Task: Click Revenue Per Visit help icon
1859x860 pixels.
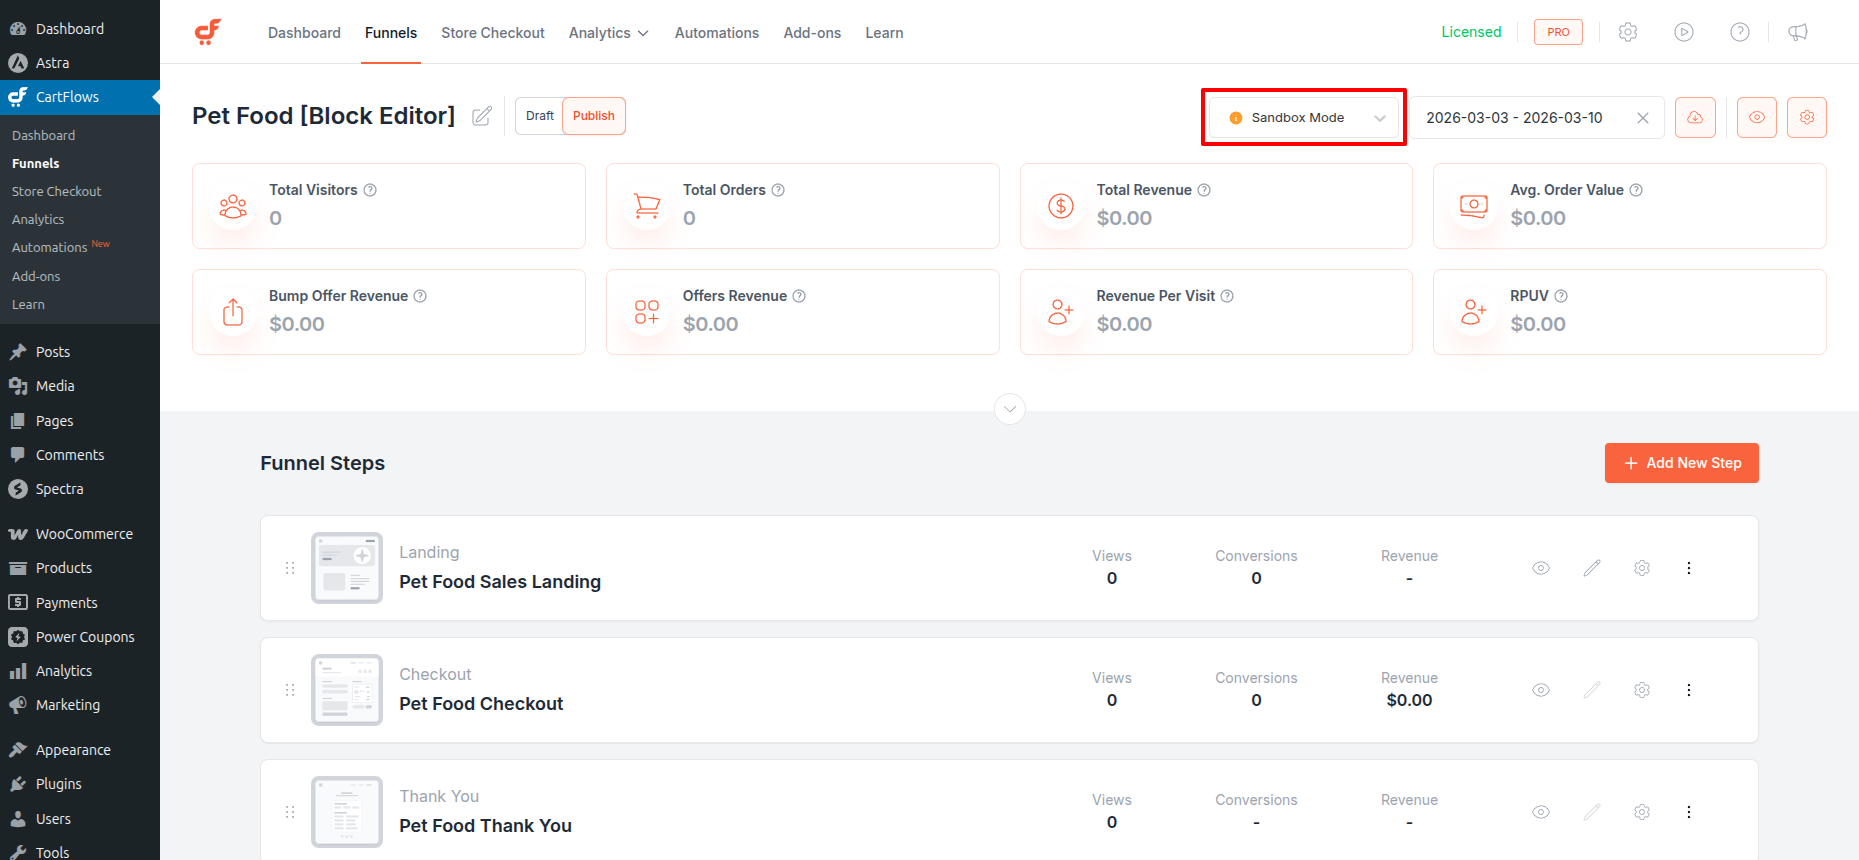Action: click(1227, 296)
